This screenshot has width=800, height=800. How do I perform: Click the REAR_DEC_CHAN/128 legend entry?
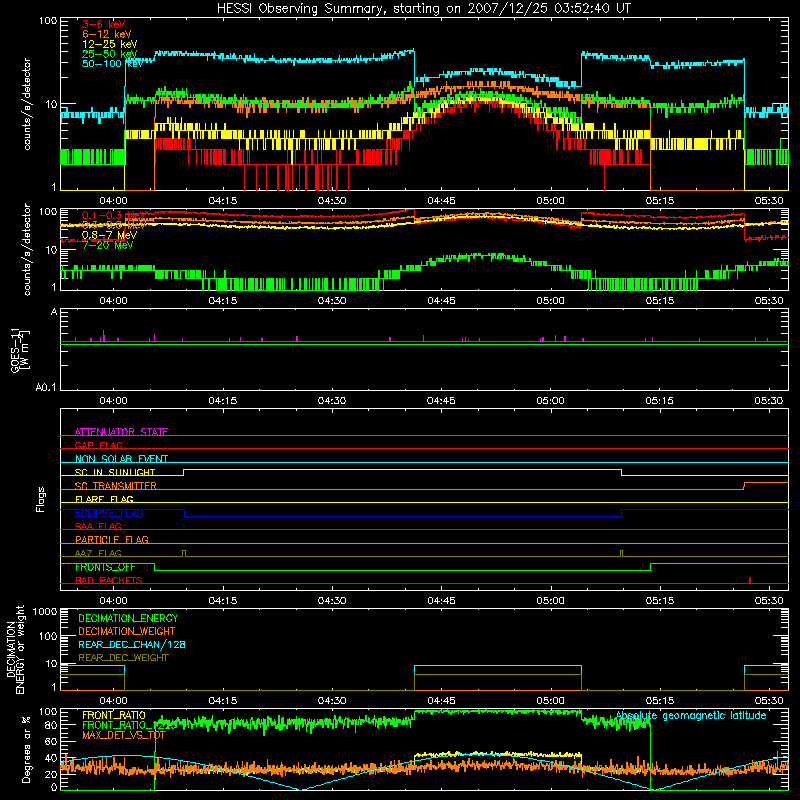click(132, 644)
